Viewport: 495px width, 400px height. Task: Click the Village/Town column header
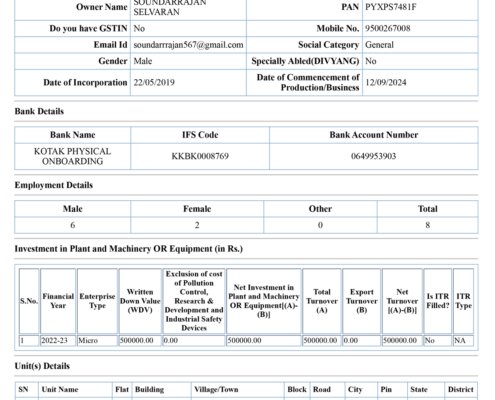pos(216,389)
